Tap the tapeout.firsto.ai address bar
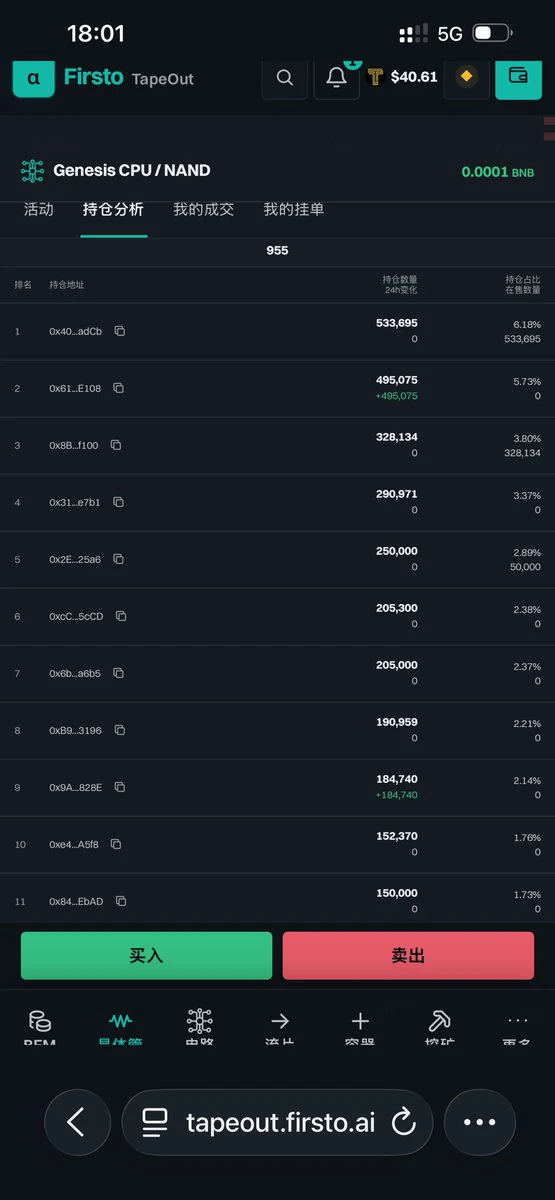The height and width of the screenshot is (1200, 555). (277, 1122)
